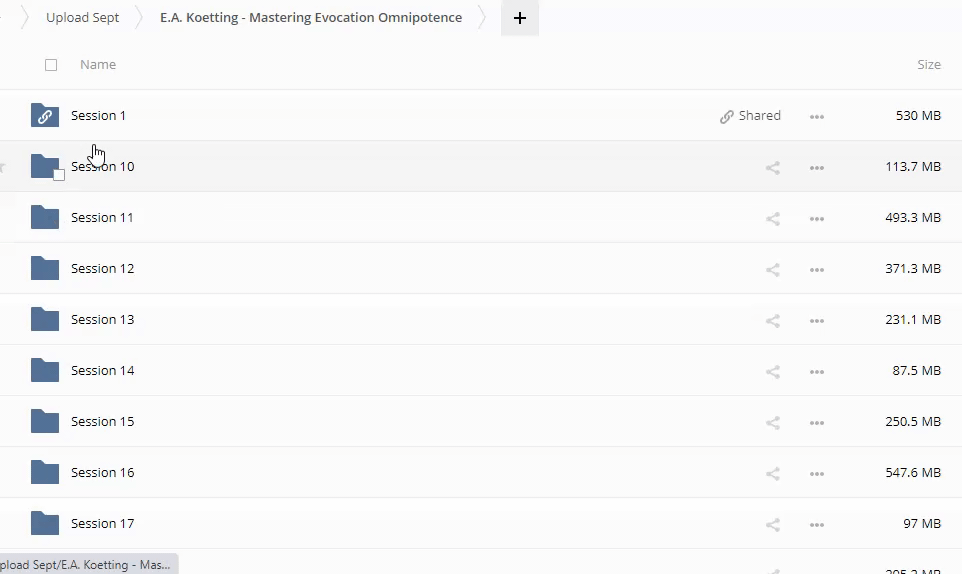Open share options for Session 14
Screen dimensions: 962x574
coord(772,371)
